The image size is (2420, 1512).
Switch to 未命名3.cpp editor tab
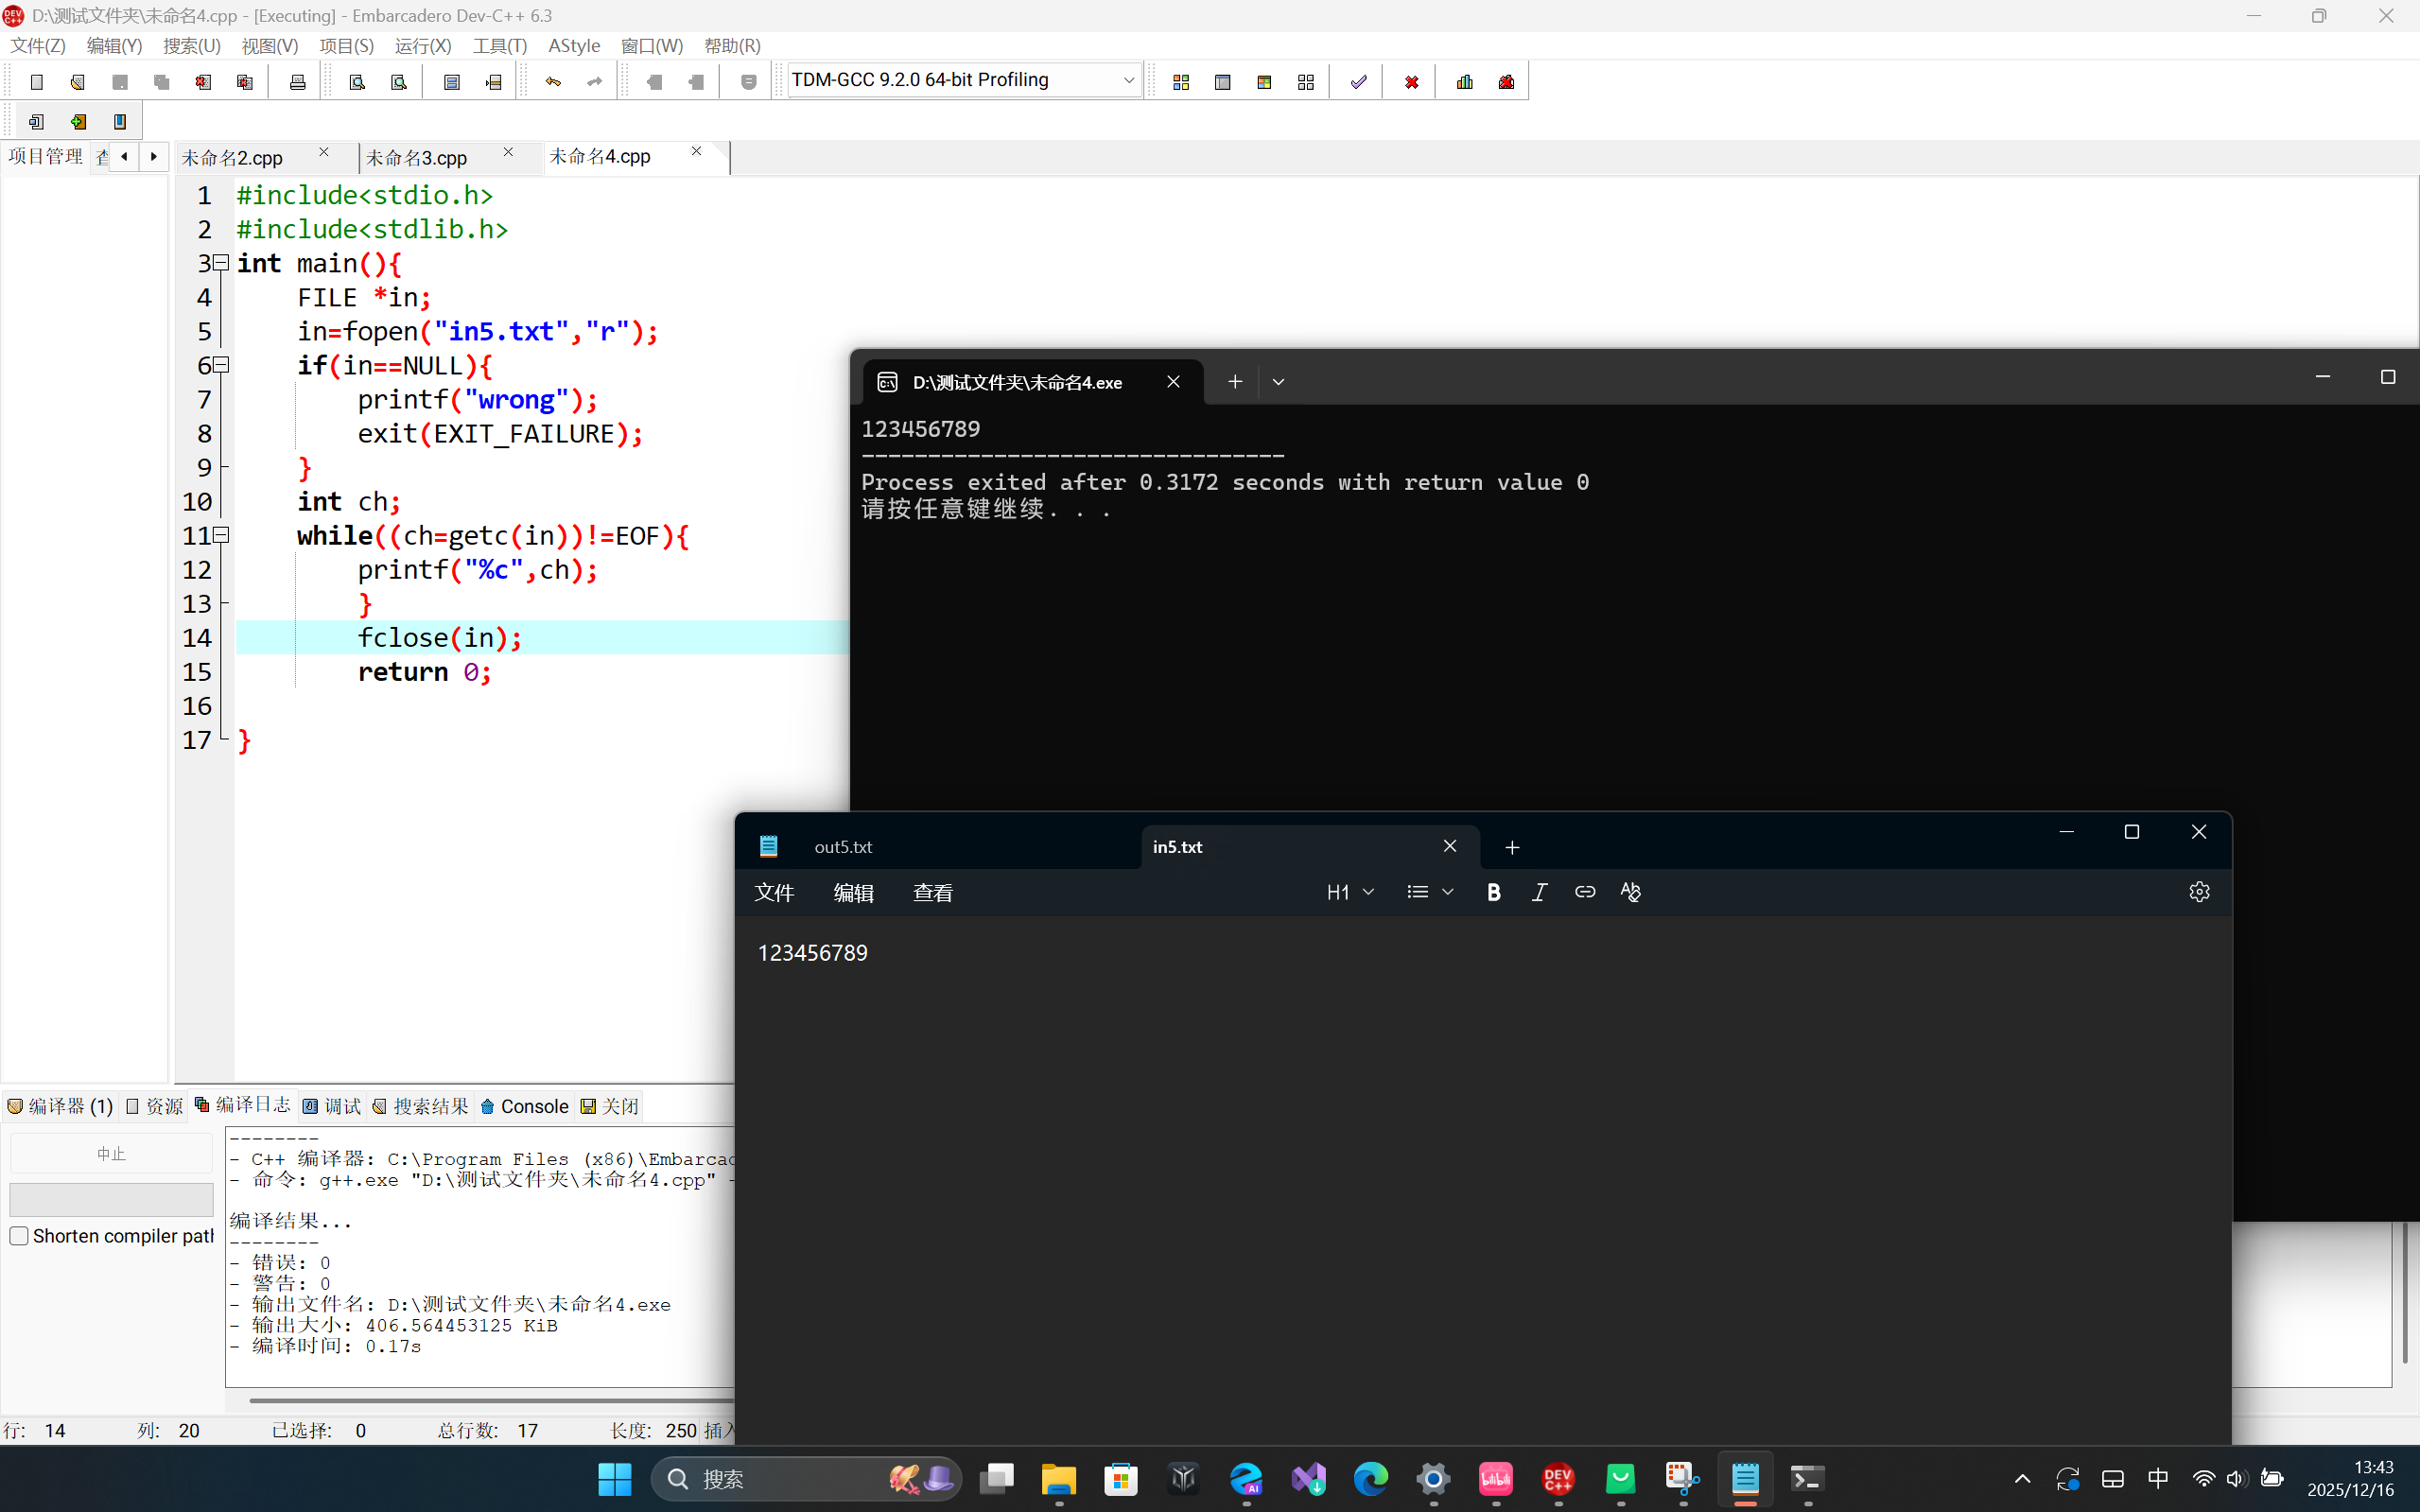coord(417,158)
